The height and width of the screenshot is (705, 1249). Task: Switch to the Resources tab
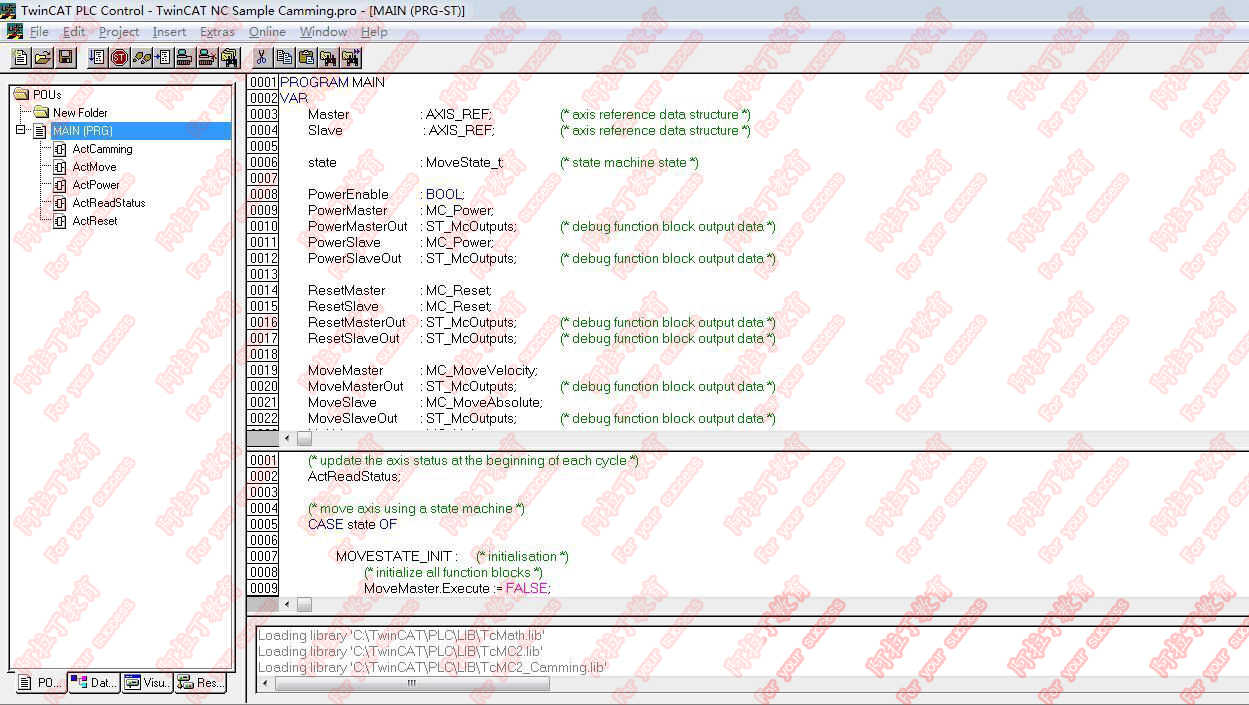199,683
